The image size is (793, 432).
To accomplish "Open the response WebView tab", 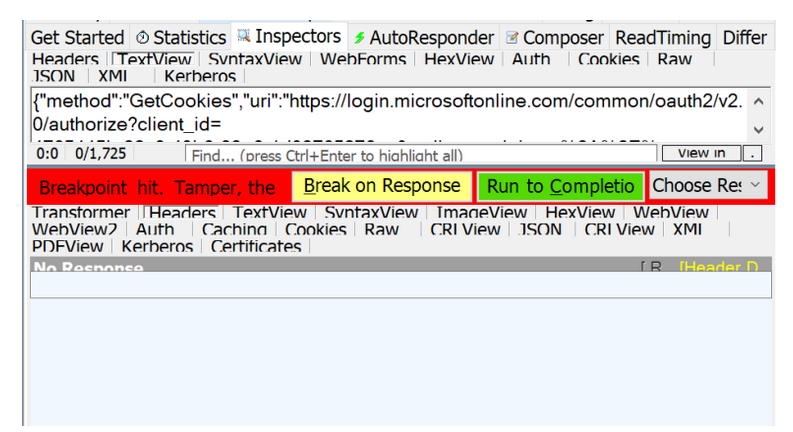I will (x=671, y=212).
